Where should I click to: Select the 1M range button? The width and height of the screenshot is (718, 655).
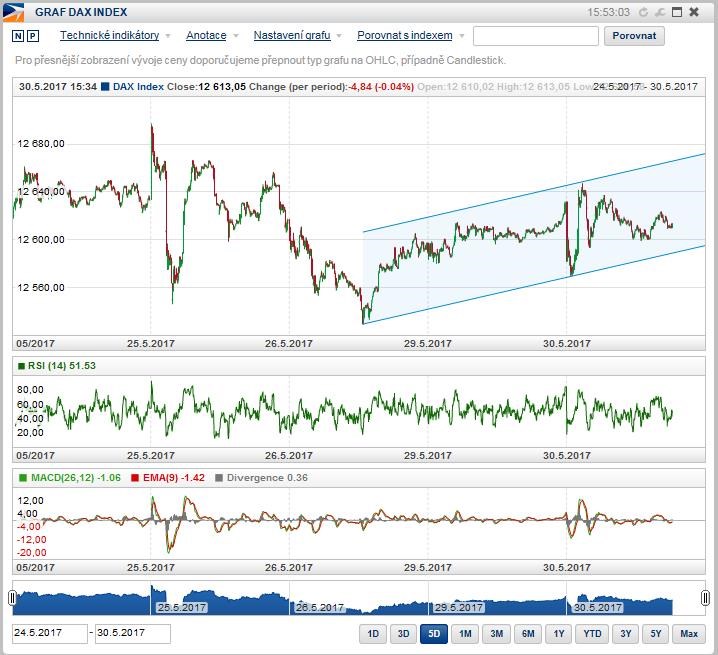465,633
